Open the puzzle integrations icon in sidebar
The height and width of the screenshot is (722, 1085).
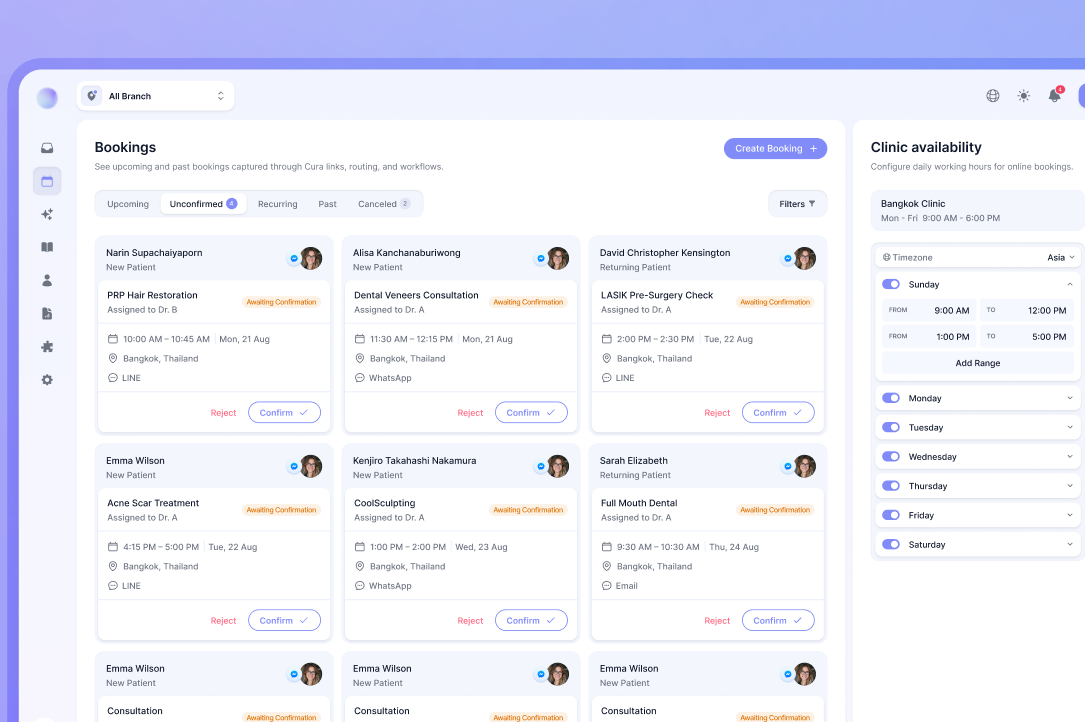(x=47, y=347)
